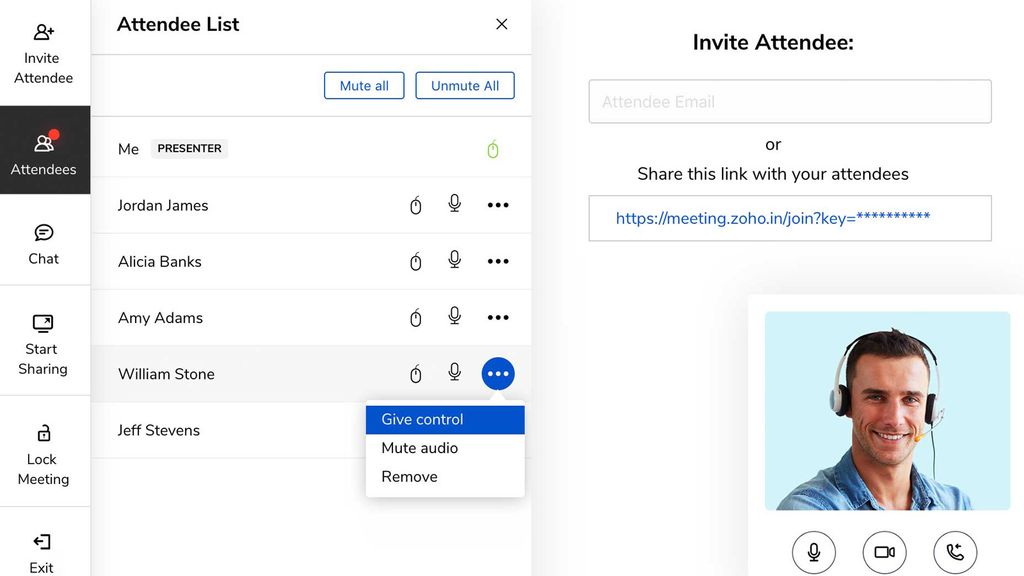Open Amy Adams's three-dot menu

point(498,317)
